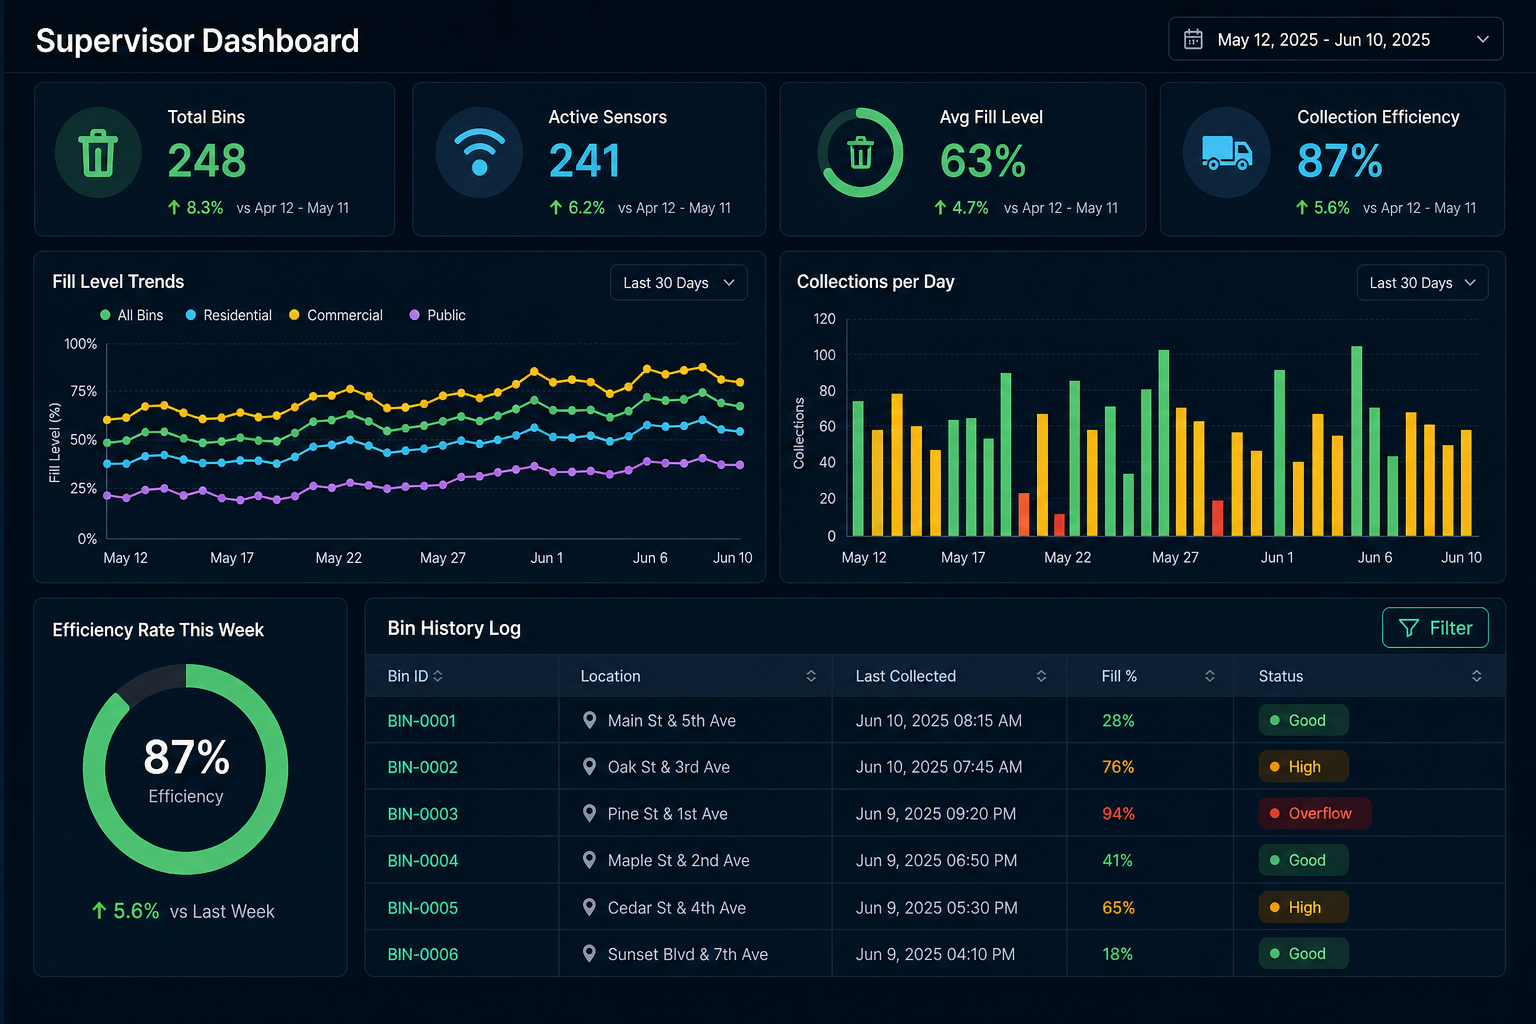Viewport: 1536px width, 1024px height.
Task: Click the High status badge for BIN-0002
Action: [1303, 767]
